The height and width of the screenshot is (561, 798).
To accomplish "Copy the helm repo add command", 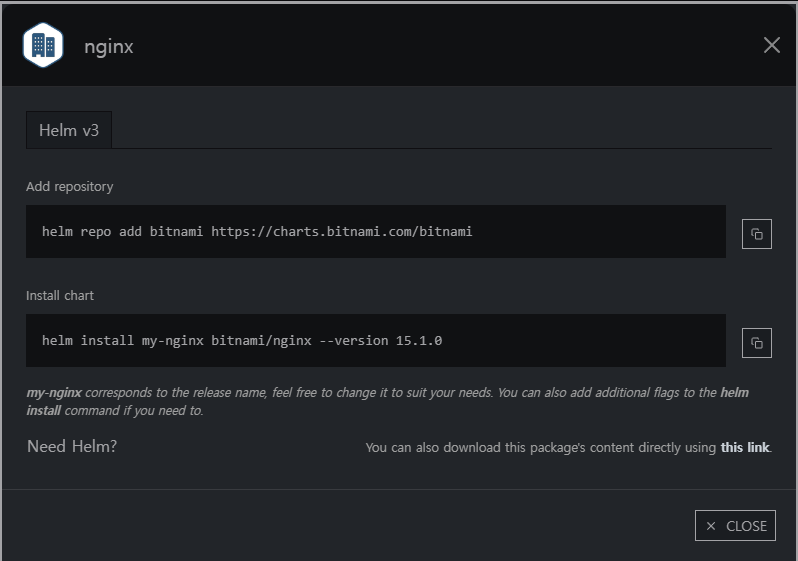I will [756, 234].
